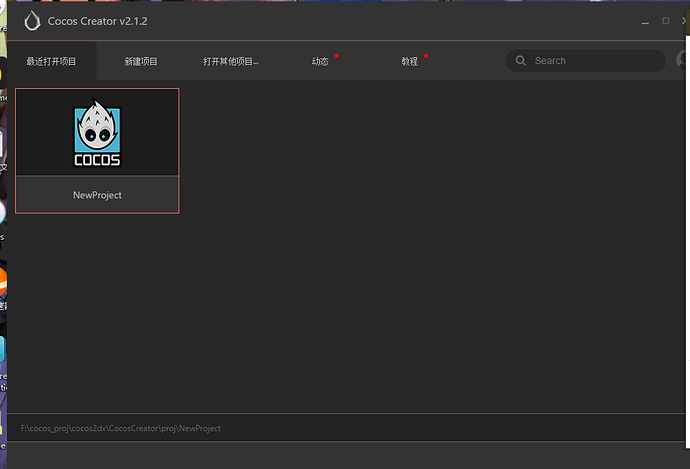Open the 动态 news tab
The height and width of the screenshot is (469, 690).
320,61
